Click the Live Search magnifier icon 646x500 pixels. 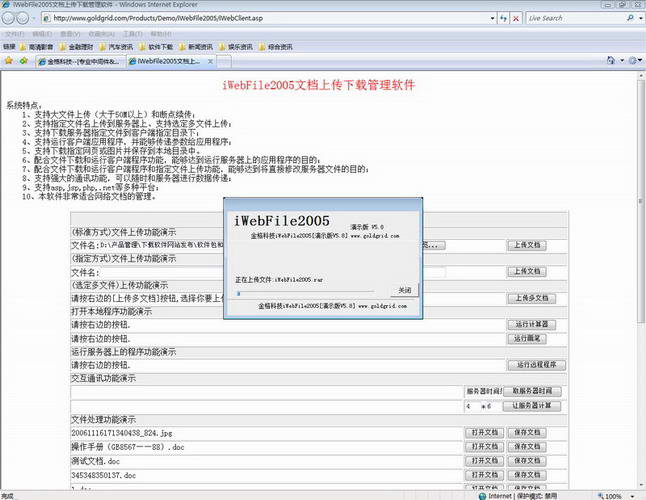coord(630,18)
